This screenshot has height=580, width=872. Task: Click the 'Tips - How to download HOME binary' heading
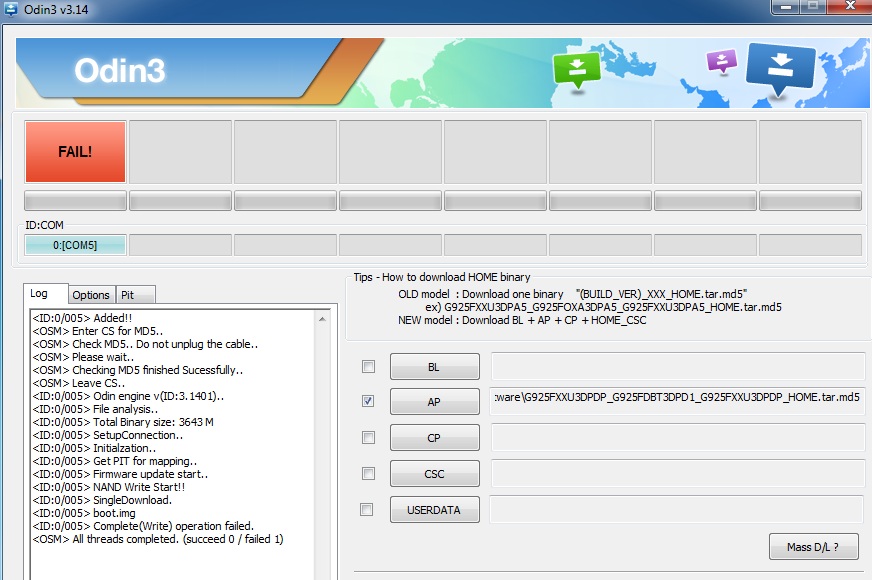click(x=442, y=277)
